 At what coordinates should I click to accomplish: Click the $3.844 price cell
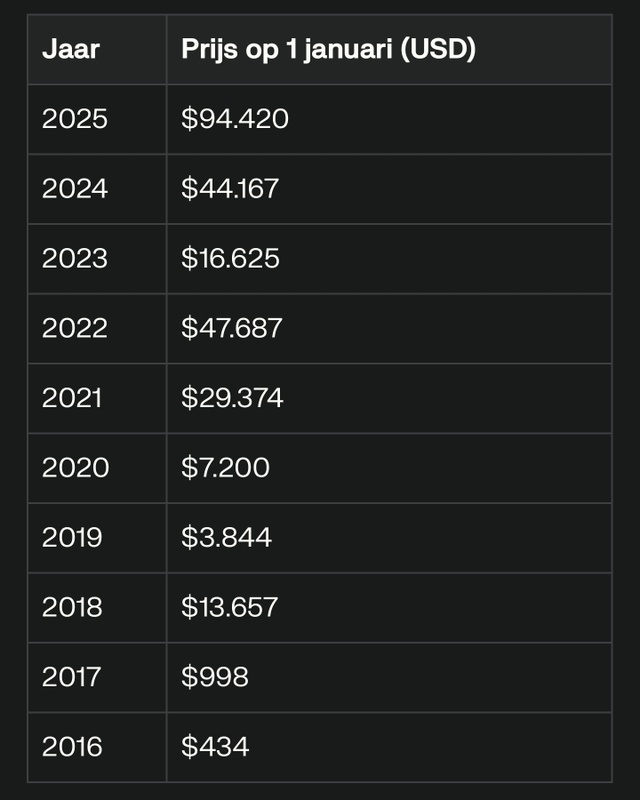point(226,538)
